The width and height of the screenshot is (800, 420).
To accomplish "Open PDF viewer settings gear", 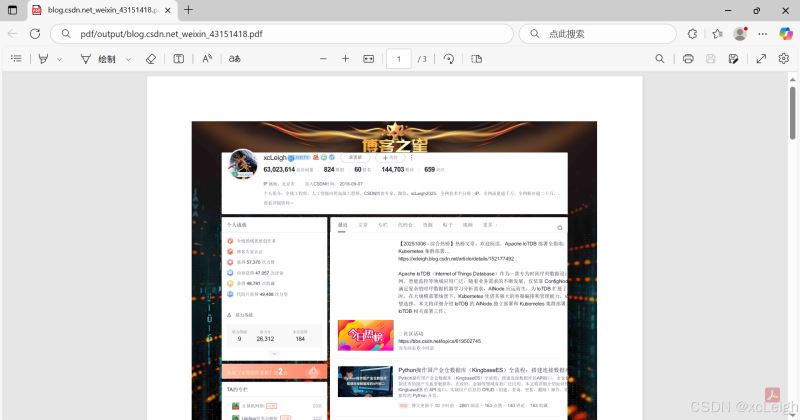I will (784, 59).
